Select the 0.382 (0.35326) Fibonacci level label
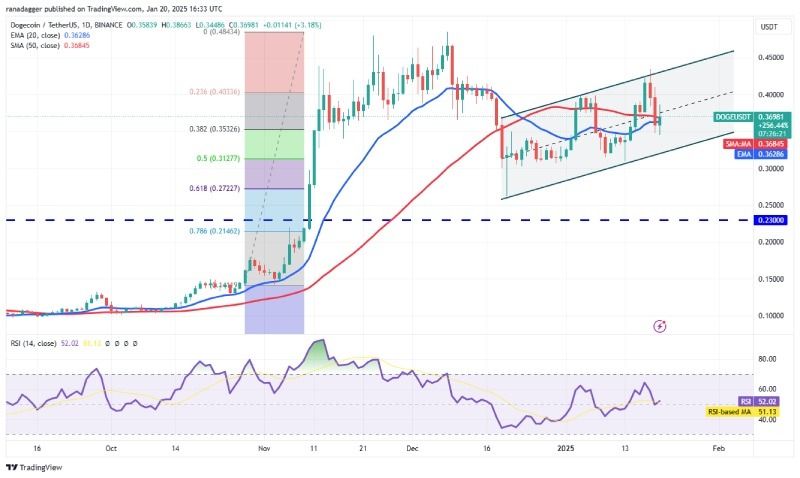Screen dimensions: 800x478 pos(214,129)
